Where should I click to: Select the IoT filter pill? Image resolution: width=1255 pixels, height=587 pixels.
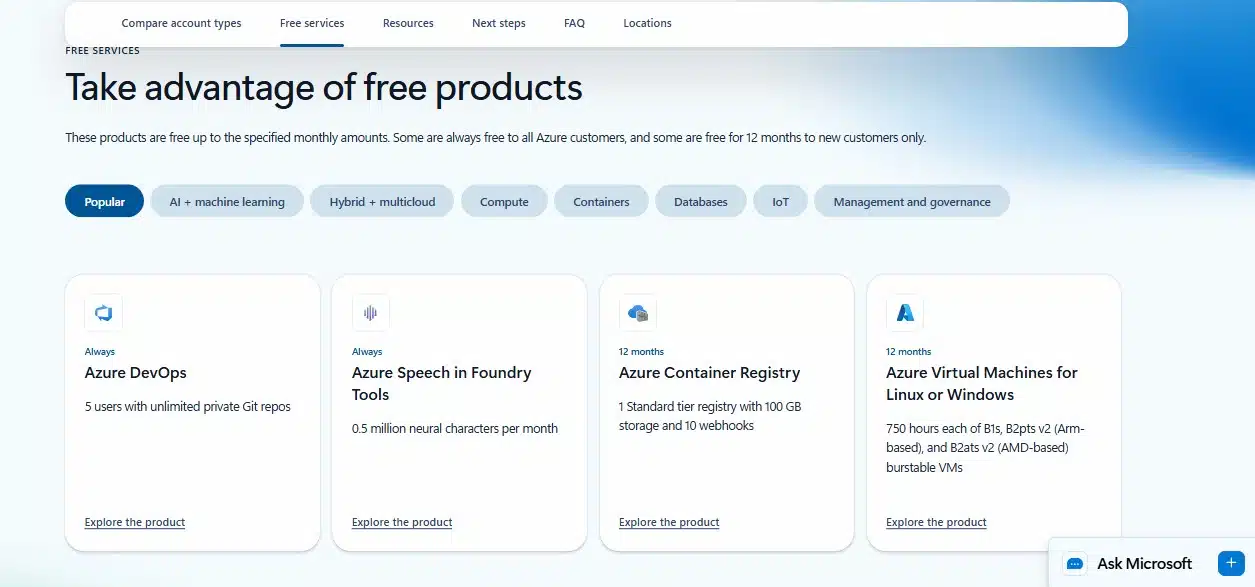coord(781,201)
